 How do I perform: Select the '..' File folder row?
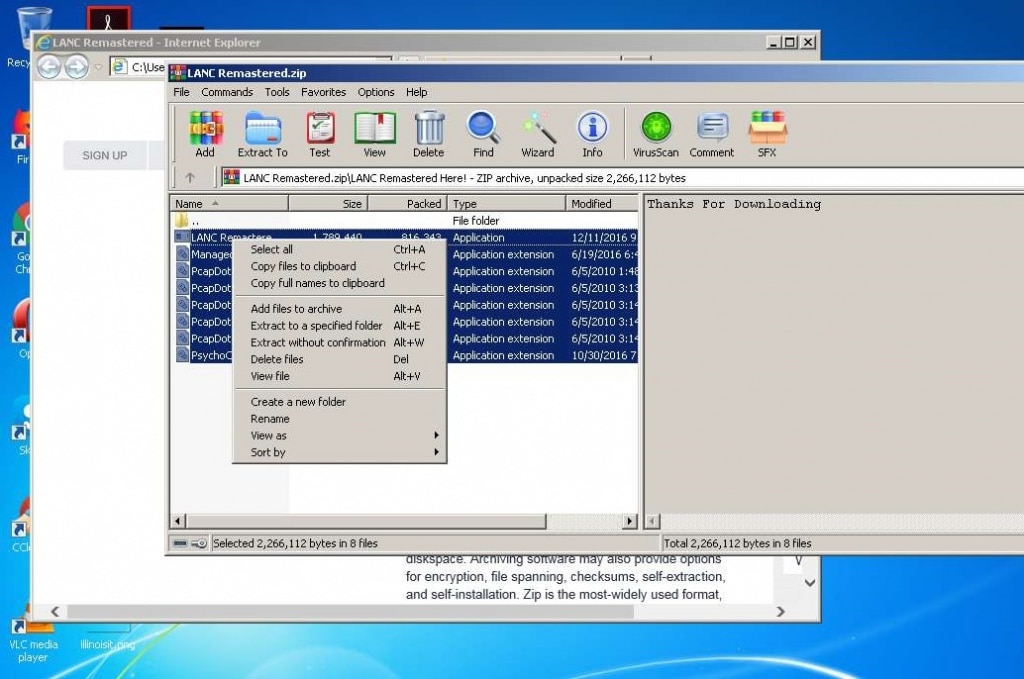pos(404,221)
